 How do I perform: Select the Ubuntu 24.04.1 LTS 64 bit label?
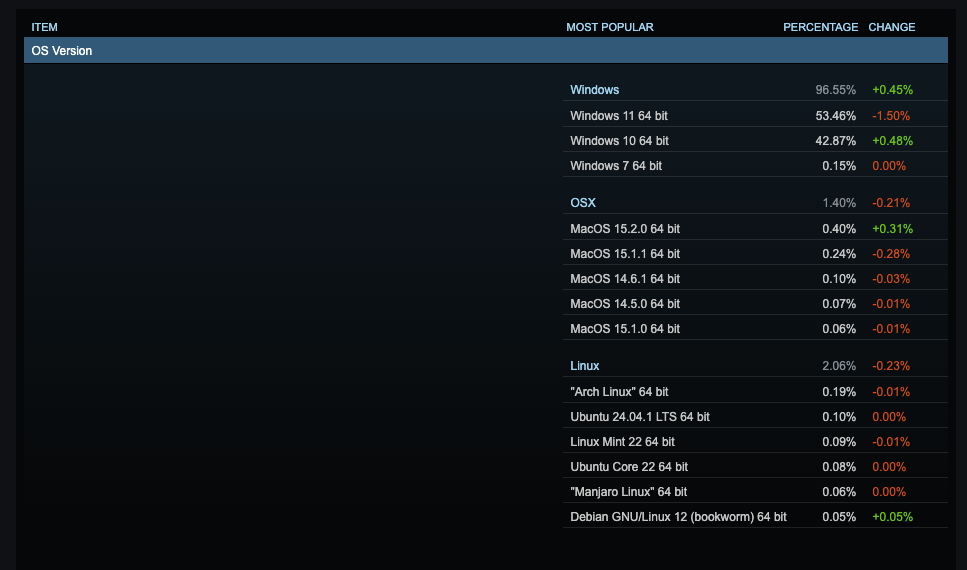640,417
